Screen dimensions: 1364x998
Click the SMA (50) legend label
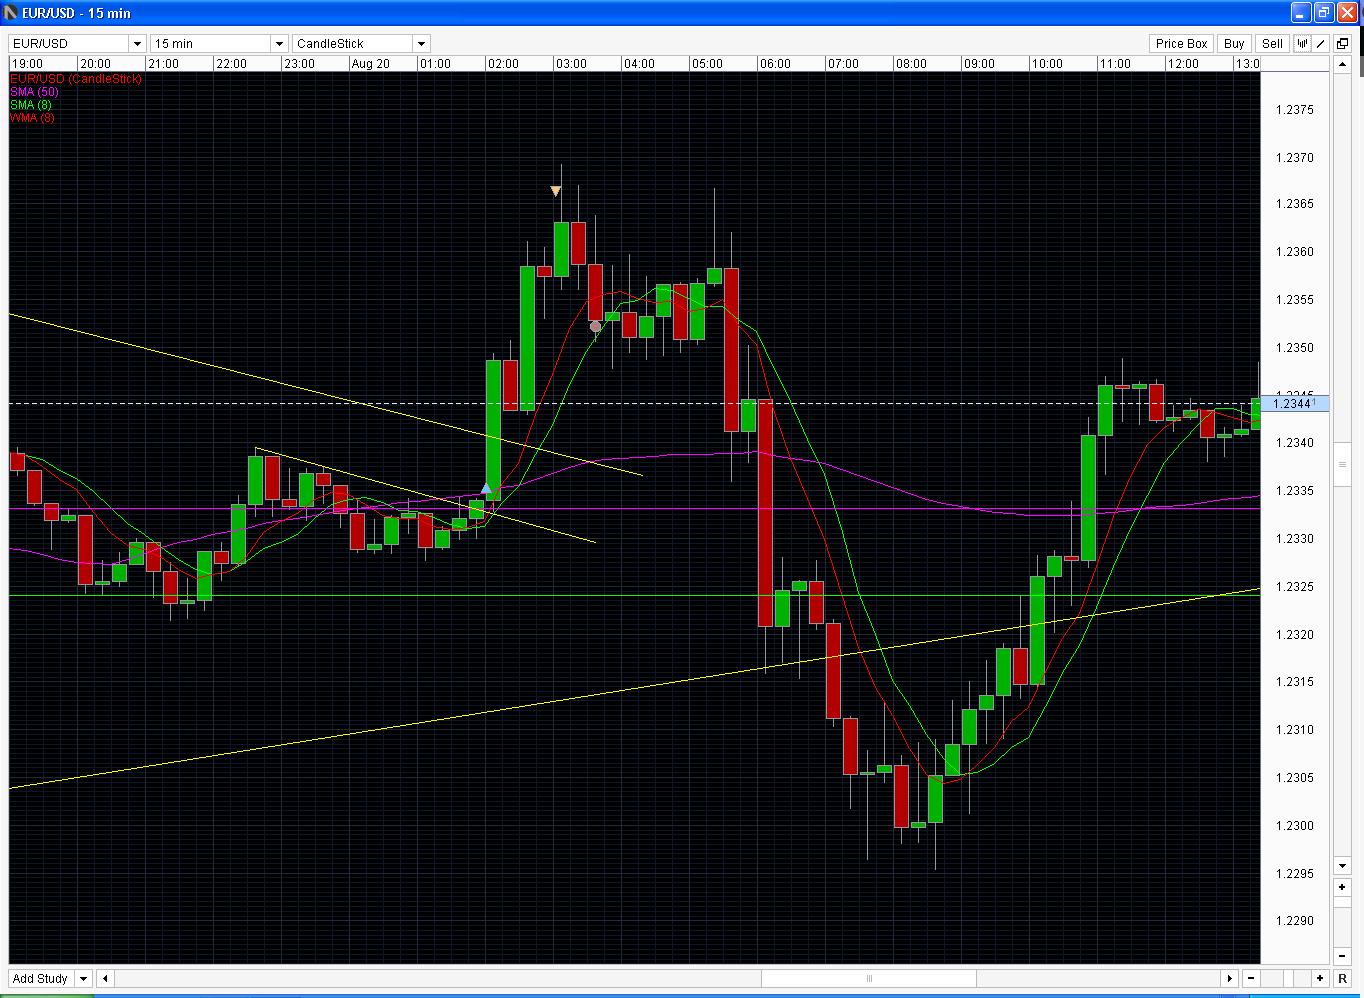pyautogui.click(x=34, y=91)
